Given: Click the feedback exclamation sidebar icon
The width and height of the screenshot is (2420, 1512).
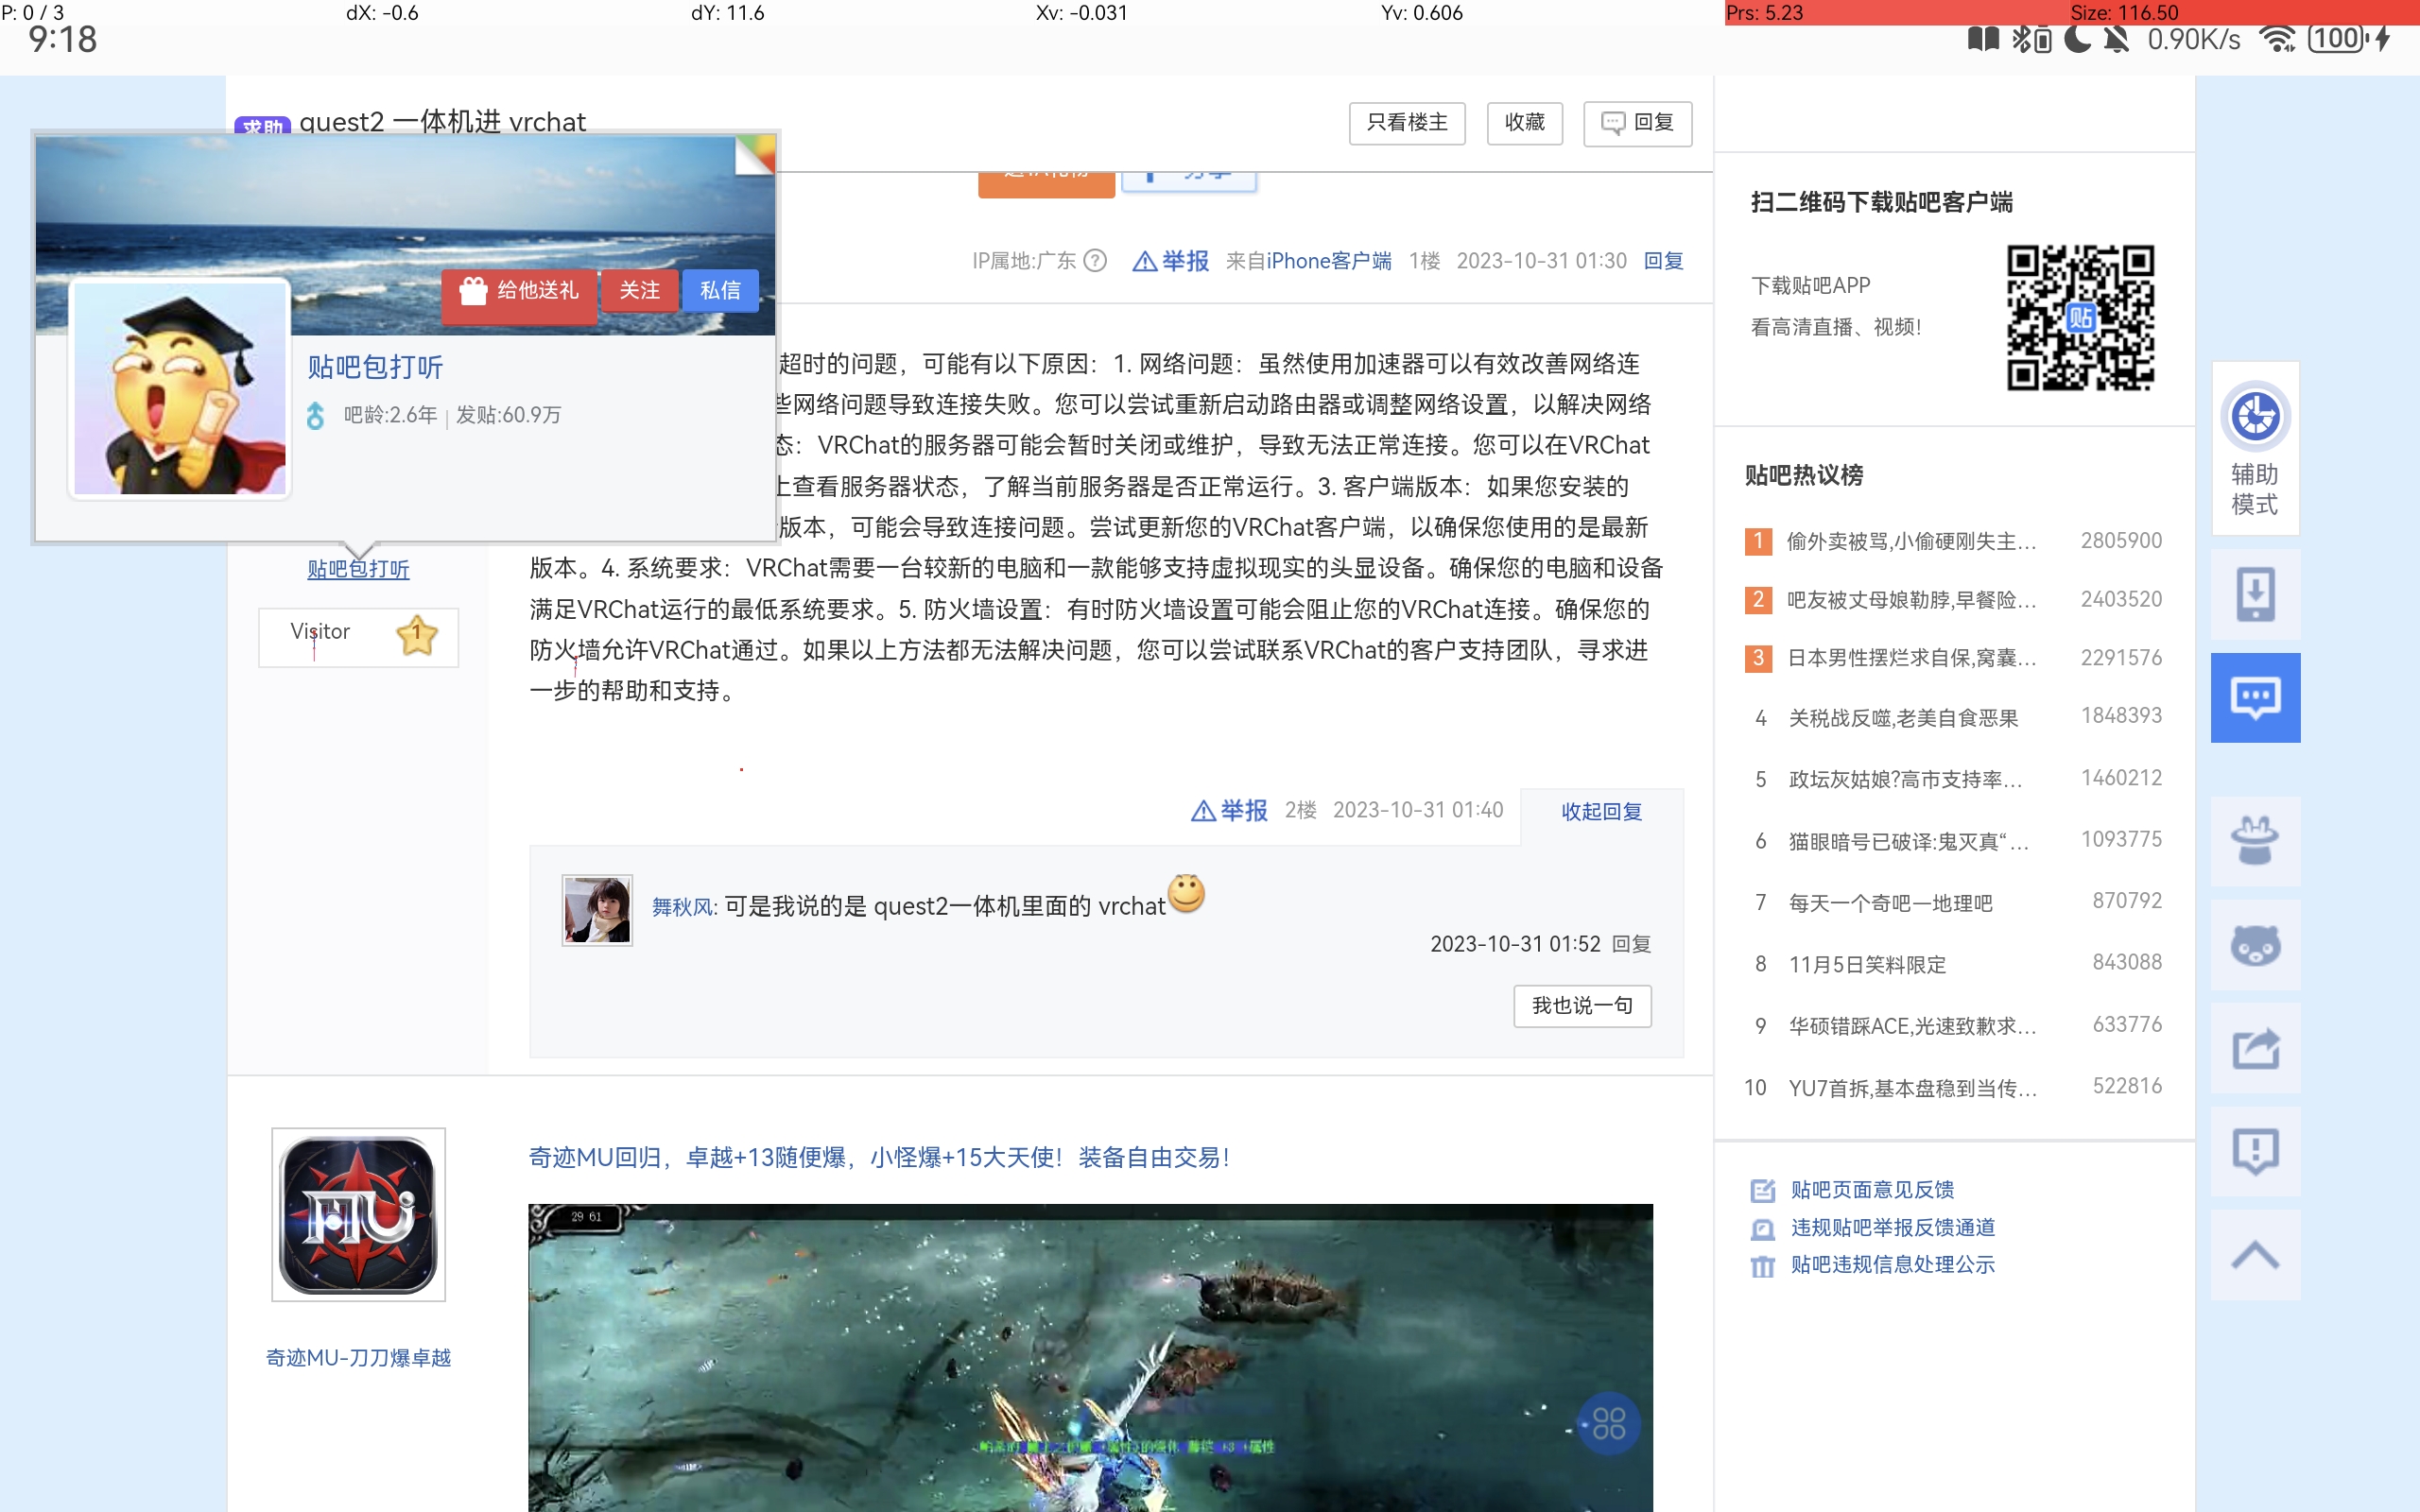Looking at the screenshot, I should coord(2255,1151).
